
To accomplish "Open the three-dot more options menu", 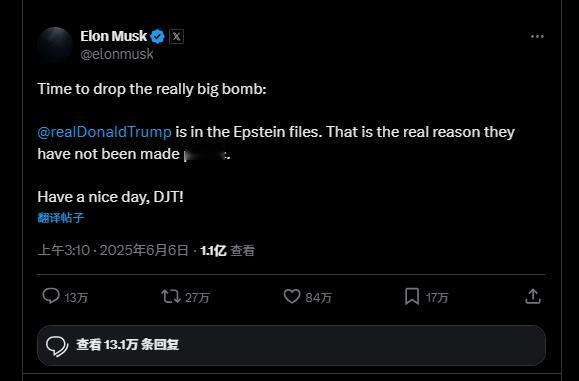I will (x=537, y=36).
